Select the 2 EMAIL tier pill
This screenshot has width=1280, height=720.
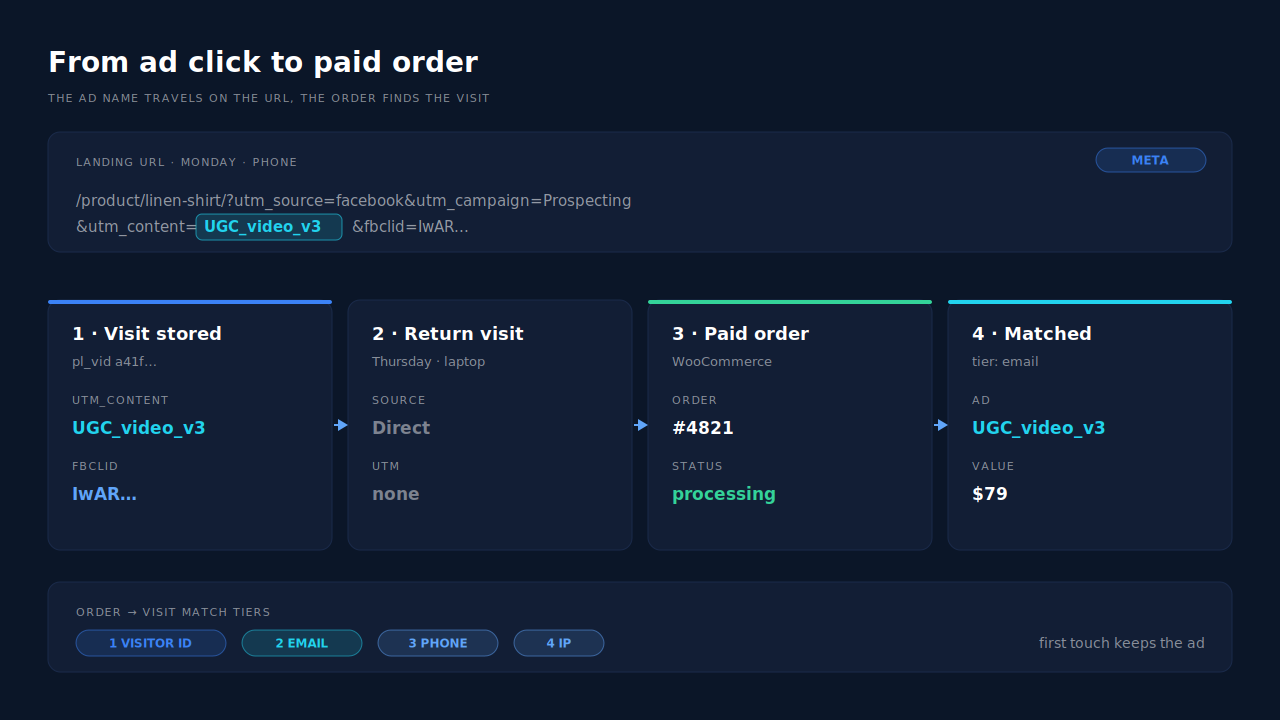tap(302, 643)
